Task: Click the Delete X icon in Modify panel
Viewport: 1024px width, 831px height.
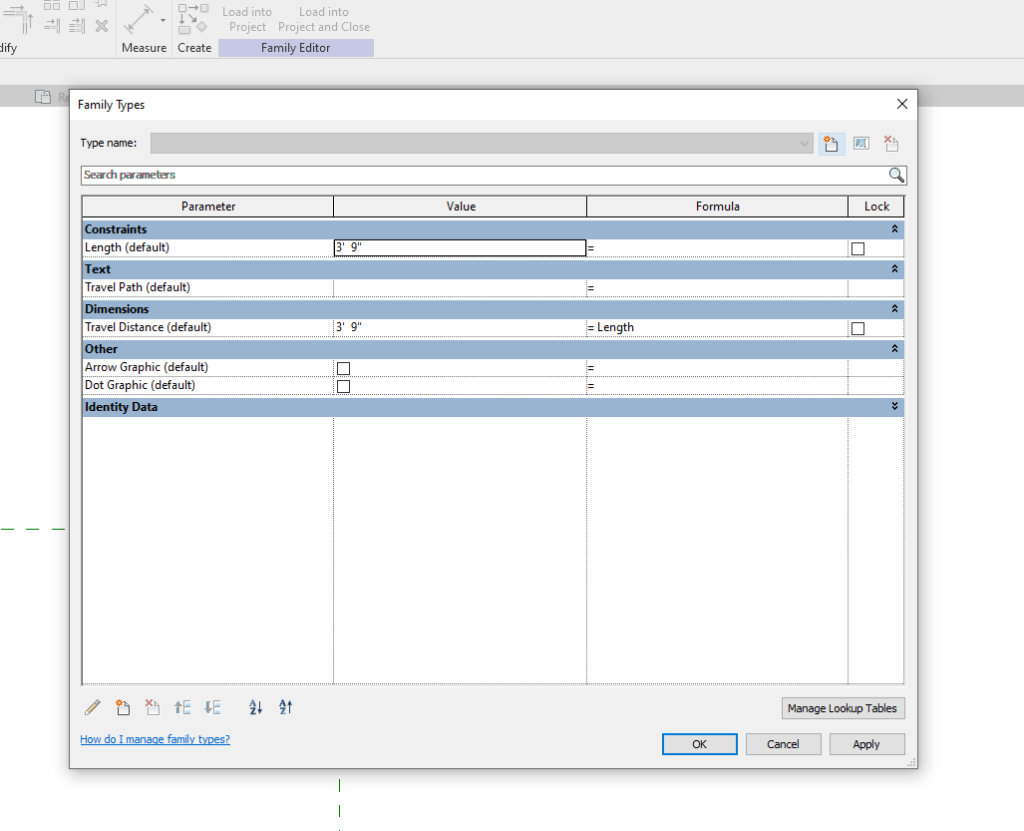Action: [x=101, y=26]
